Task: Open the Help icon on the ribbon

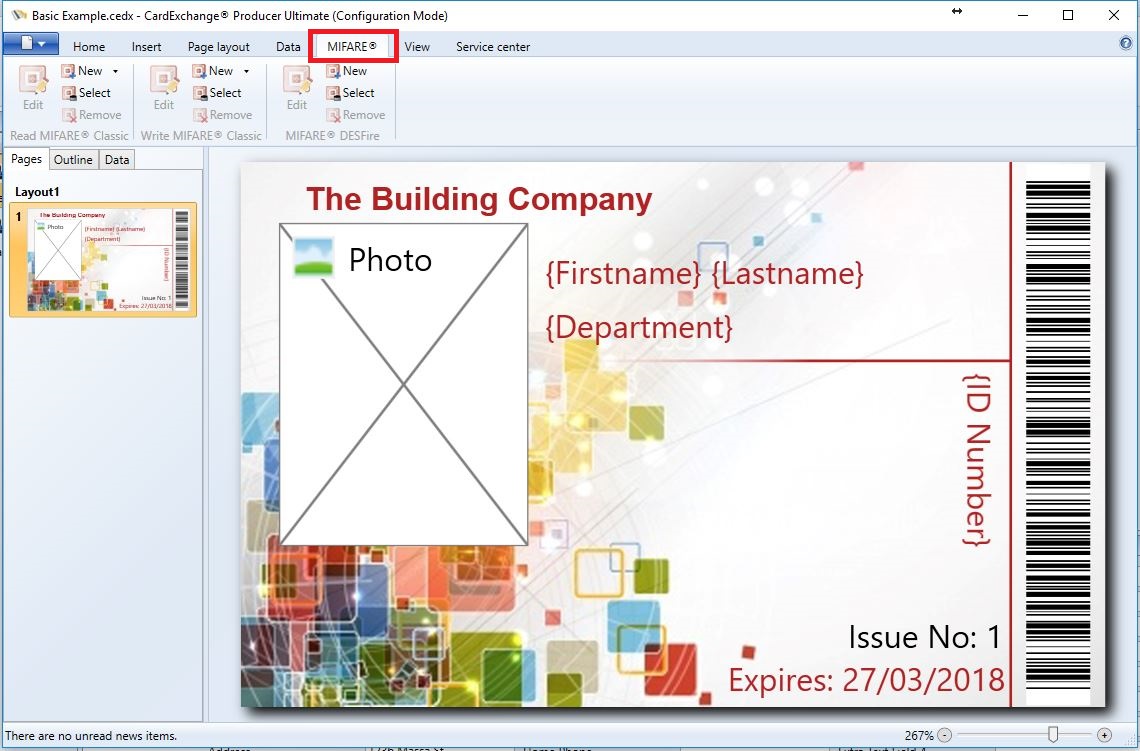Action: (1126, 44)
